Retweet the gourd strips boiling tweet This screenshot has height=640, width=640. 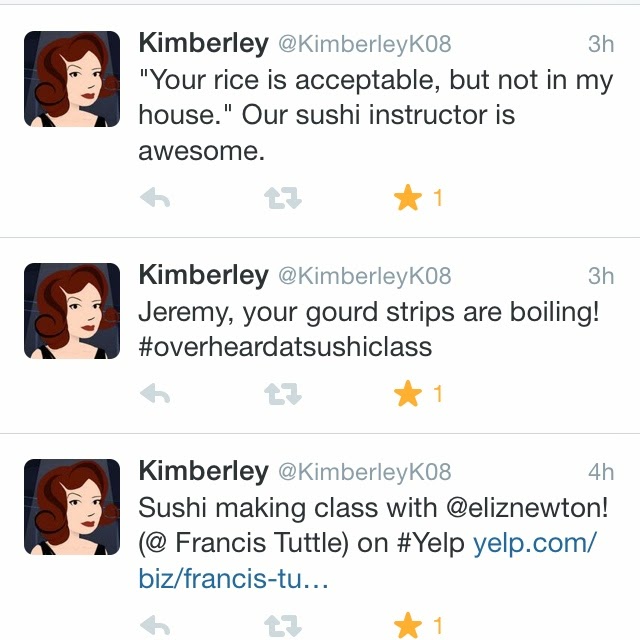click(x=281, y=394)
